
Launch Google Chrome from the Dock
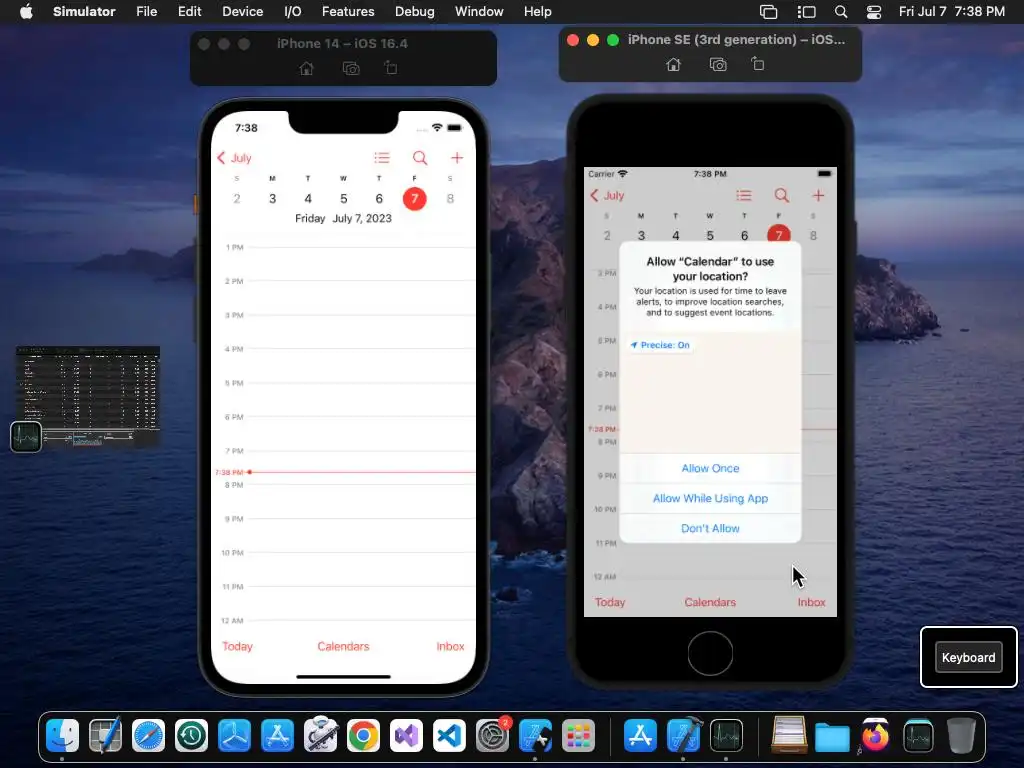pyautogui.click(x=363, y=736)
